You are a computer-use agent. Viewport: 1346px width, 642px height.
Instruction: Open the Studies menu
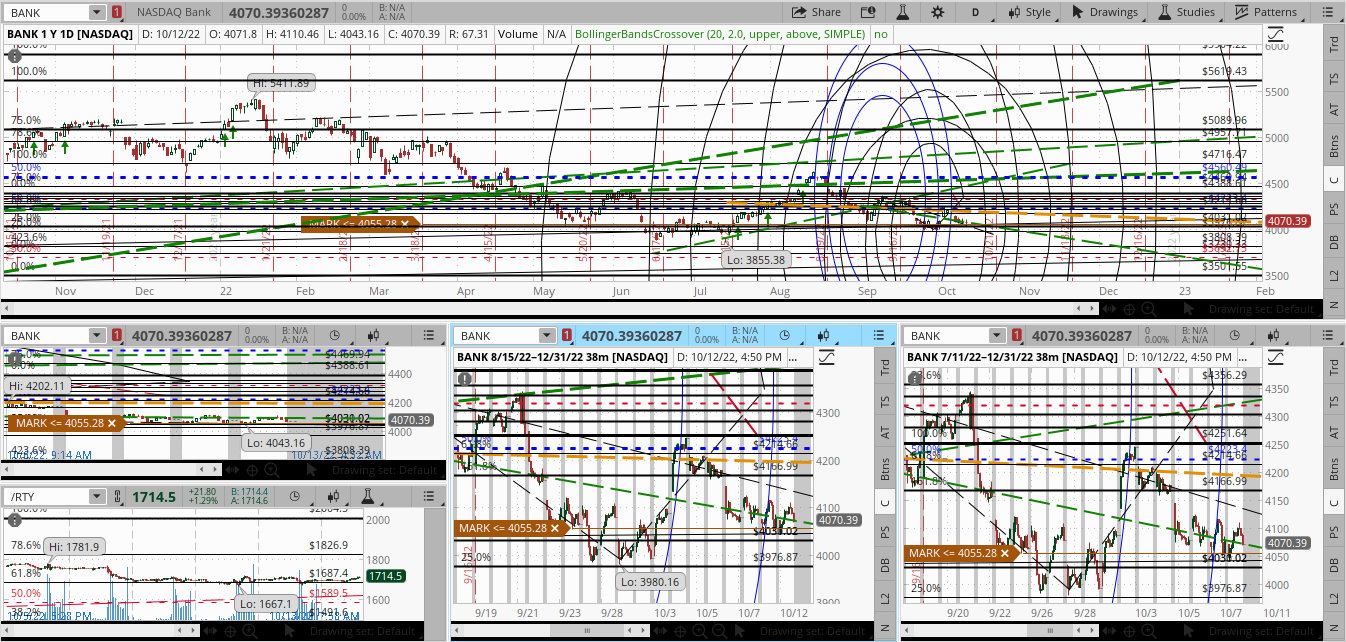[x=1187, y=12]
